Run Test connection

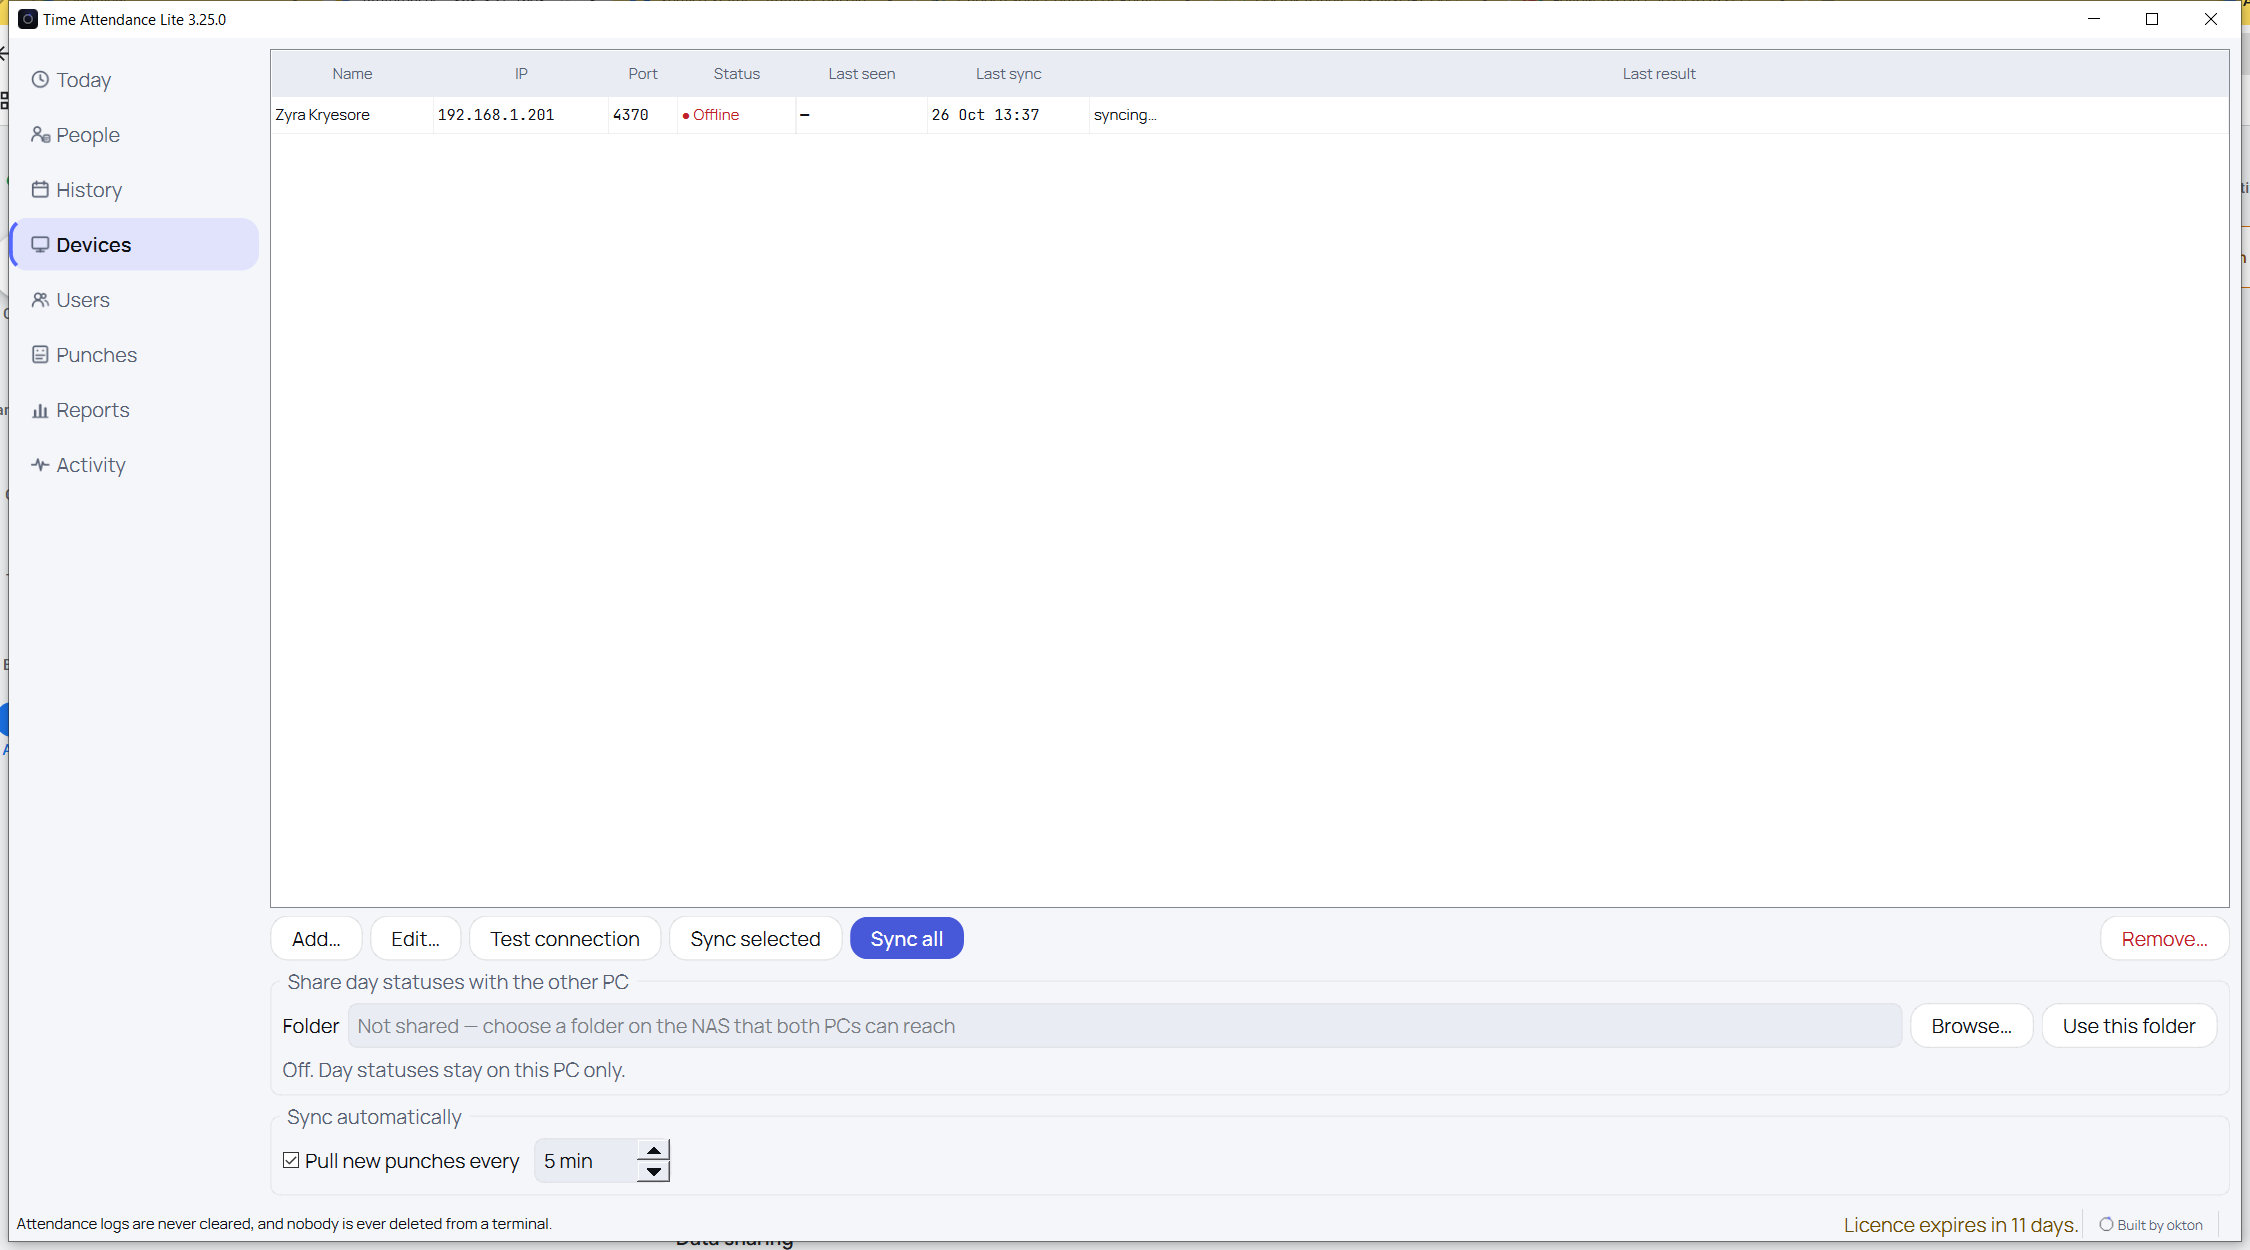pyautogui.click(x=565, y=939)
